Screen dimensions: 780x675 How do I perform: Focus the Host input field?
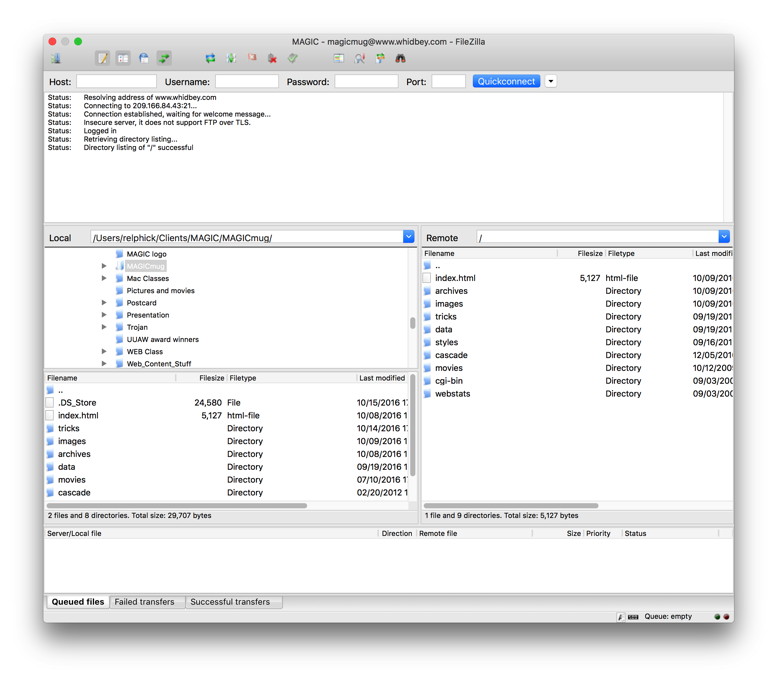click(116, 82)
